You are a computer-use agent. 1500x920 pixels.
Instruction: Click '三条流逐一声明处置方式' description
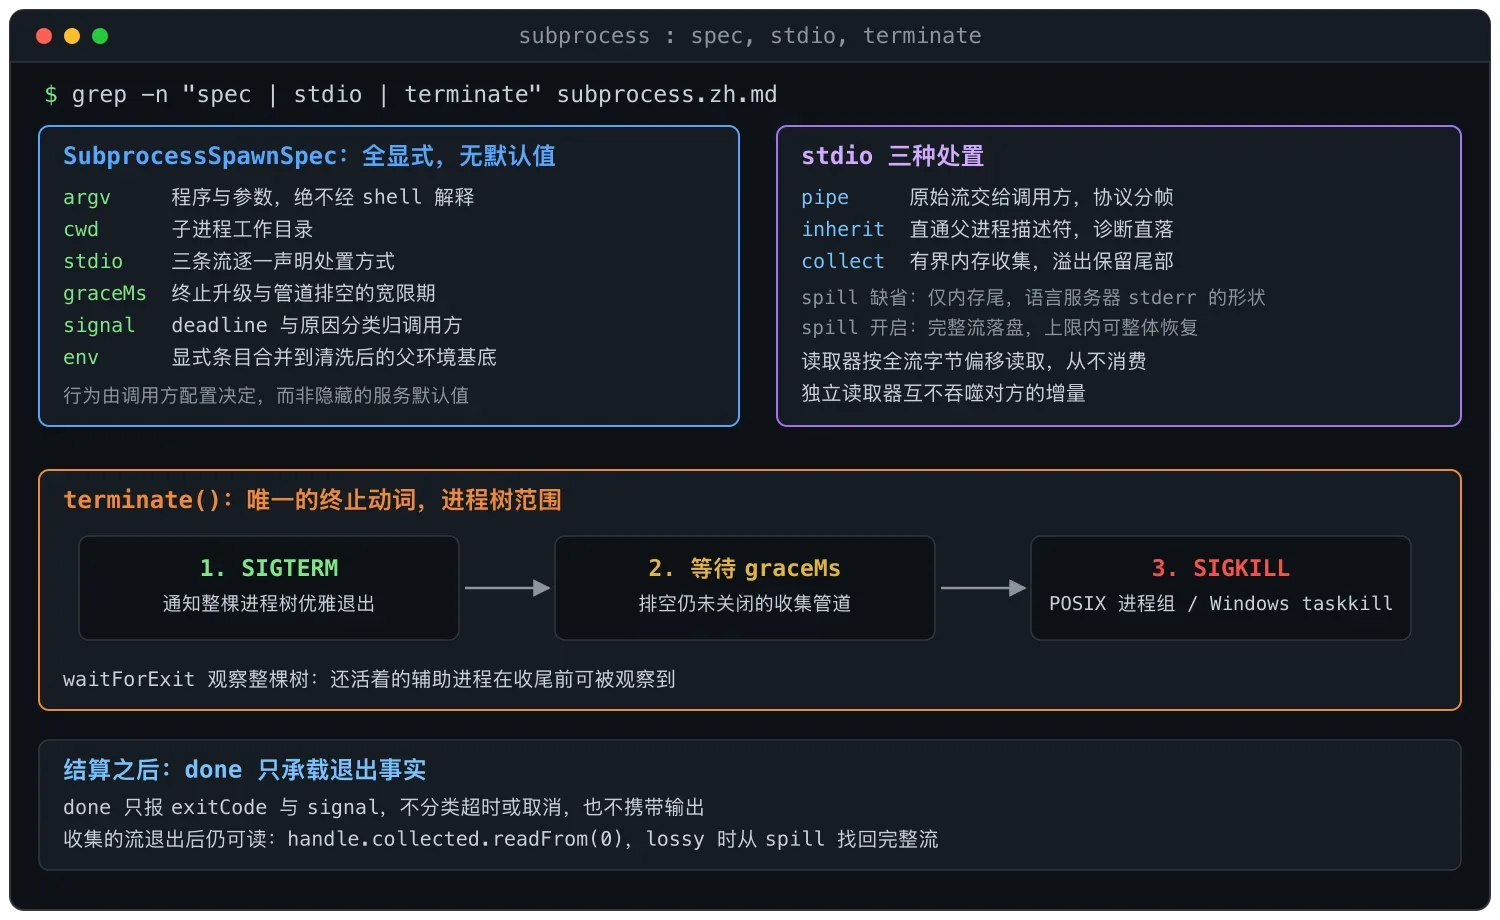pyautogui.click(x=283, y=261)
